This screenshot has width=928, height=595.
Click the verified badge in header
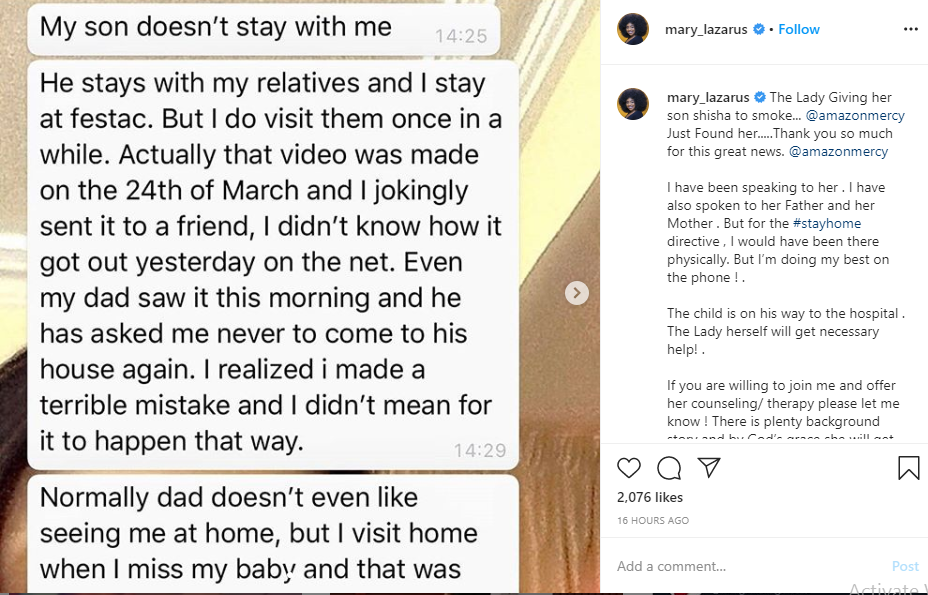(759, 29)
